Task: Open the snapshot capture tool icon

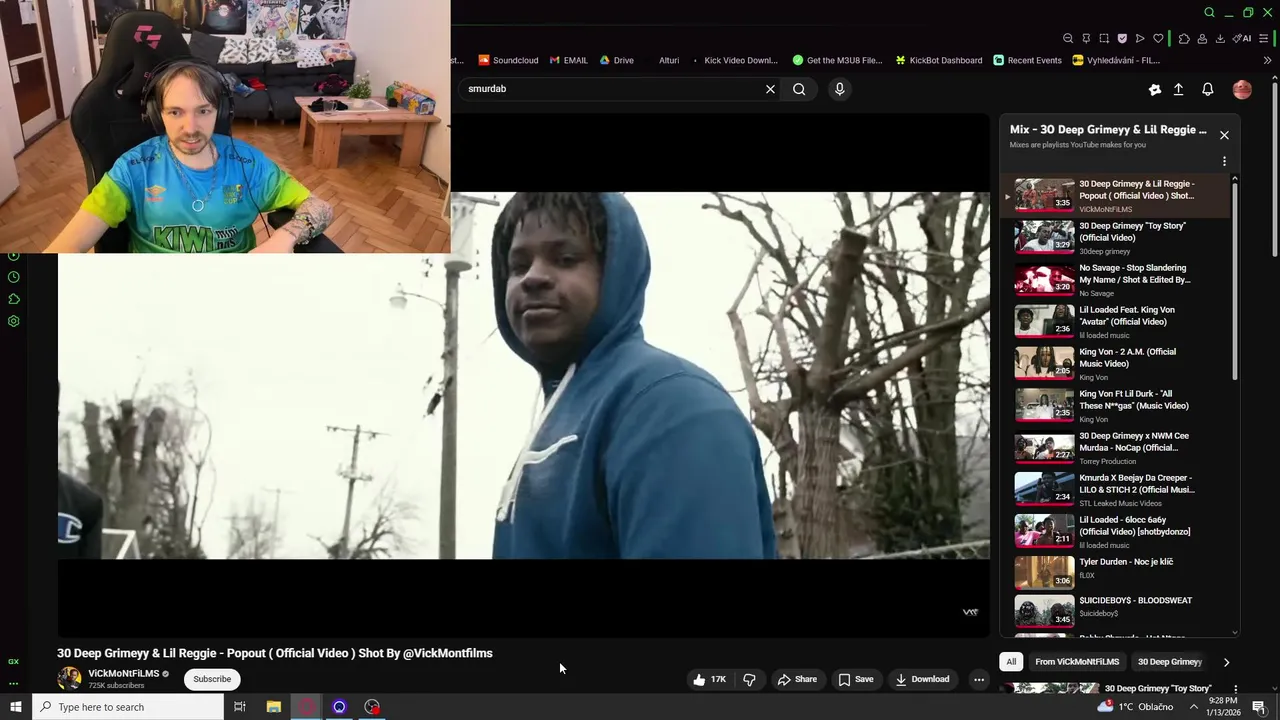Action: coord(1104,38)
